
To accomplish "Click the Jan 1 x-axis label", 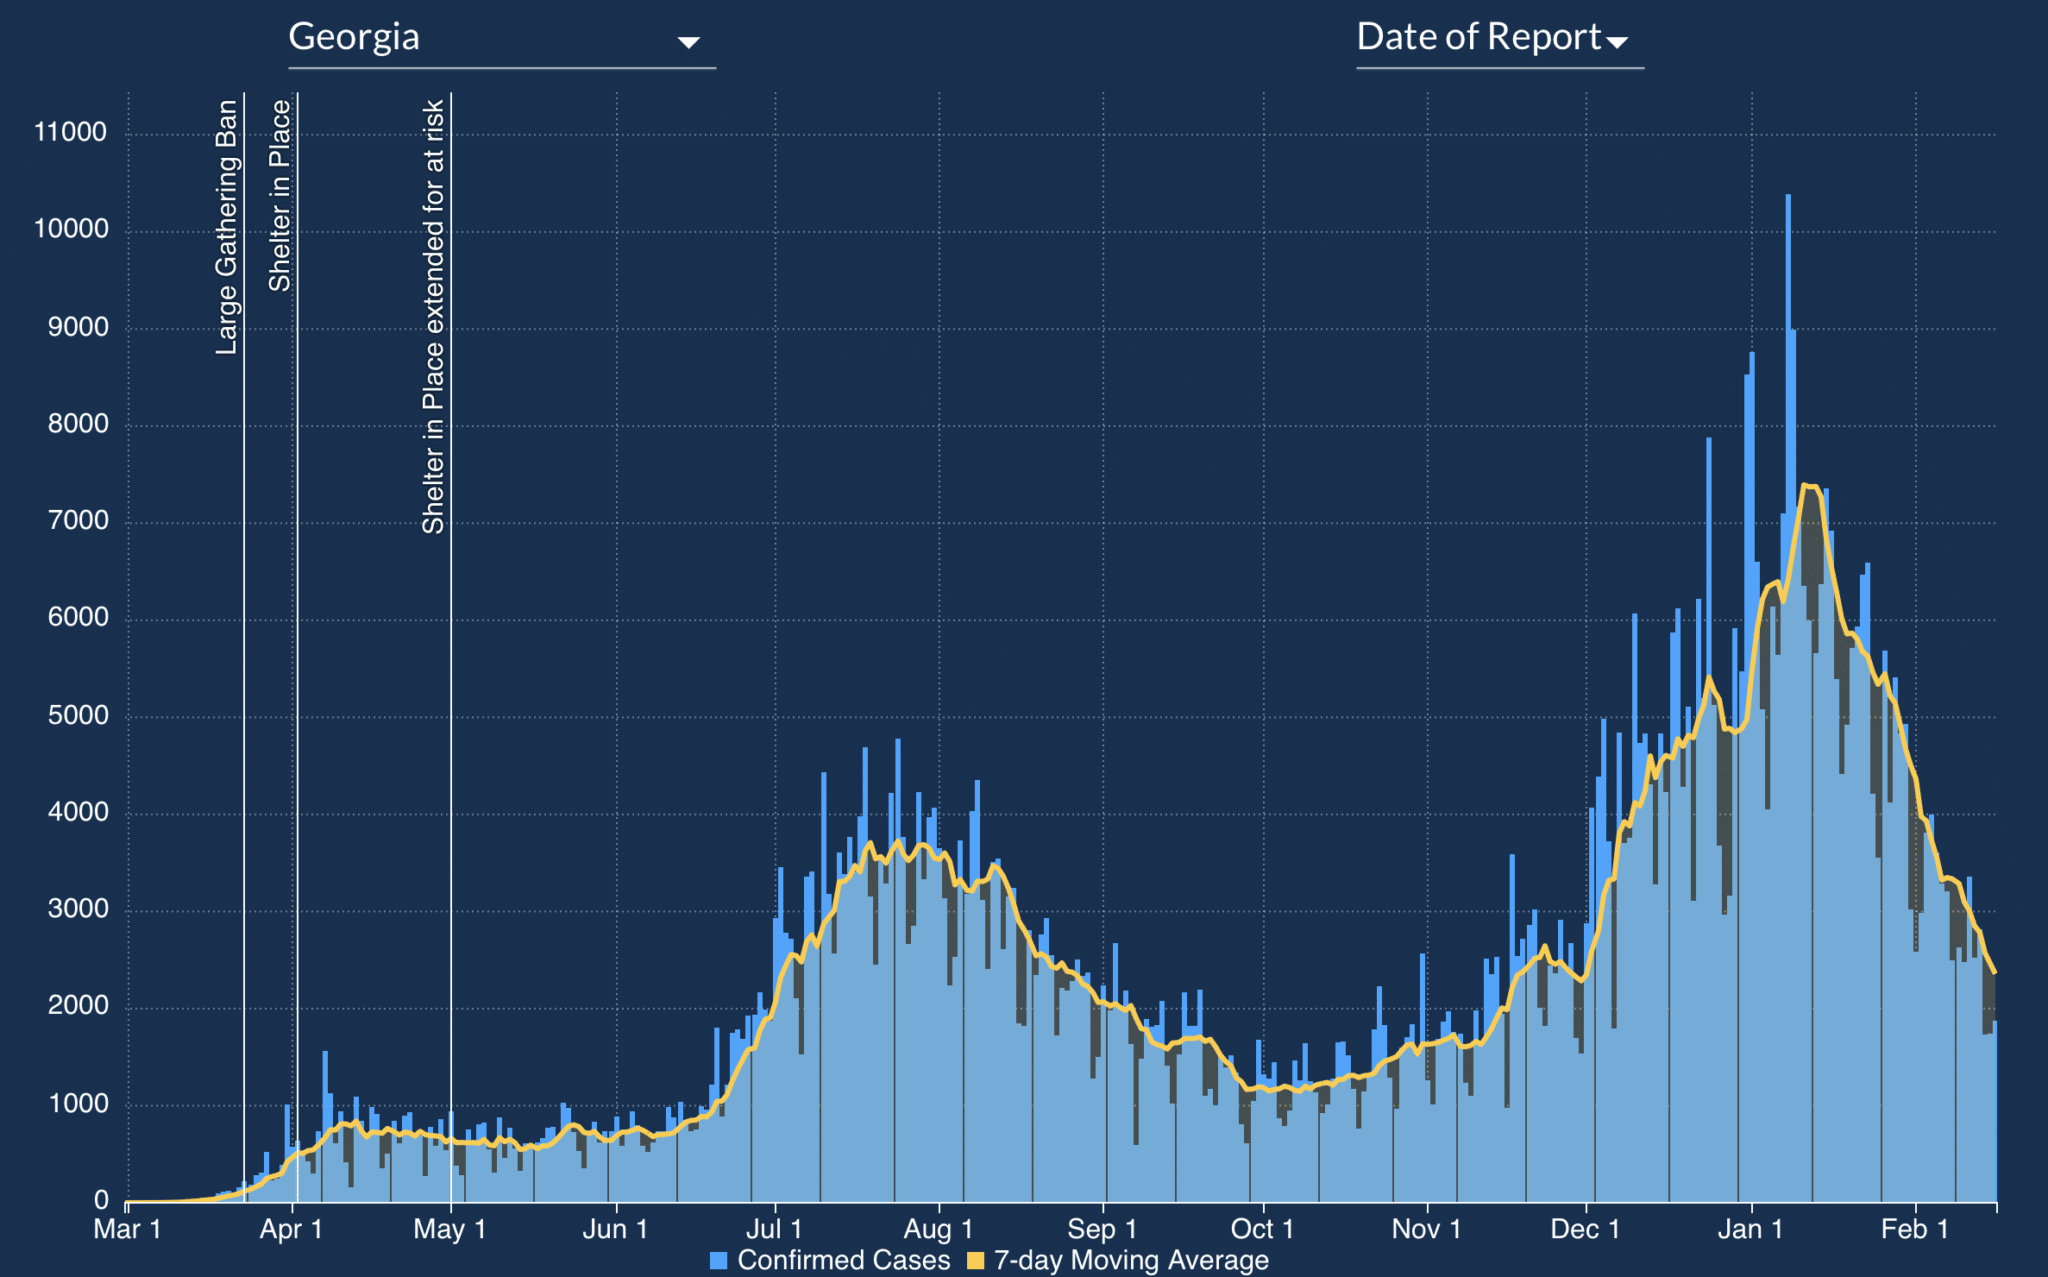I will tap(1750, 1229).
